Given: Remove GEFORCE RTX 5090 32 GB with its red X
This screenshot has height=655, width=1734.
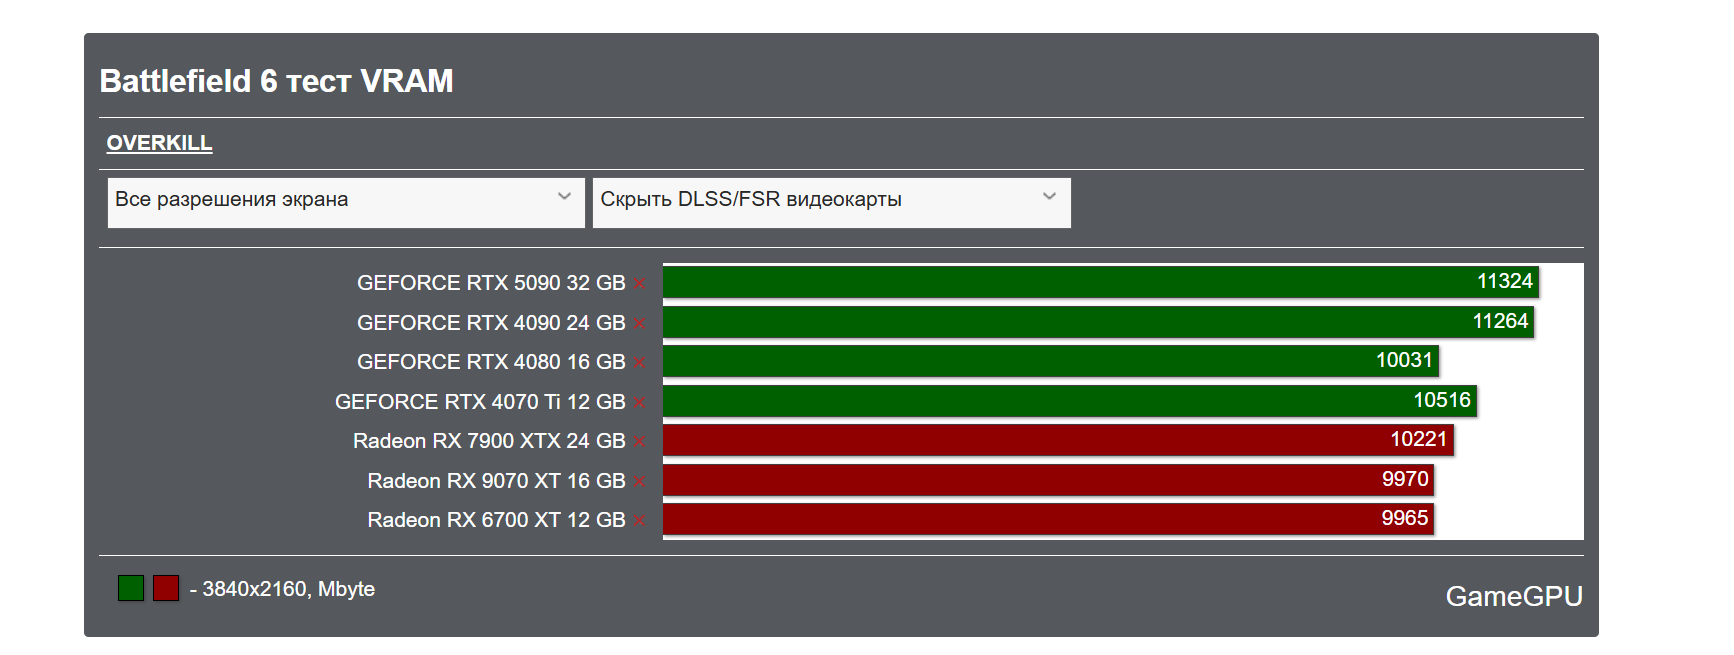Looking at the screenshot, I should [x=639, y=284].
